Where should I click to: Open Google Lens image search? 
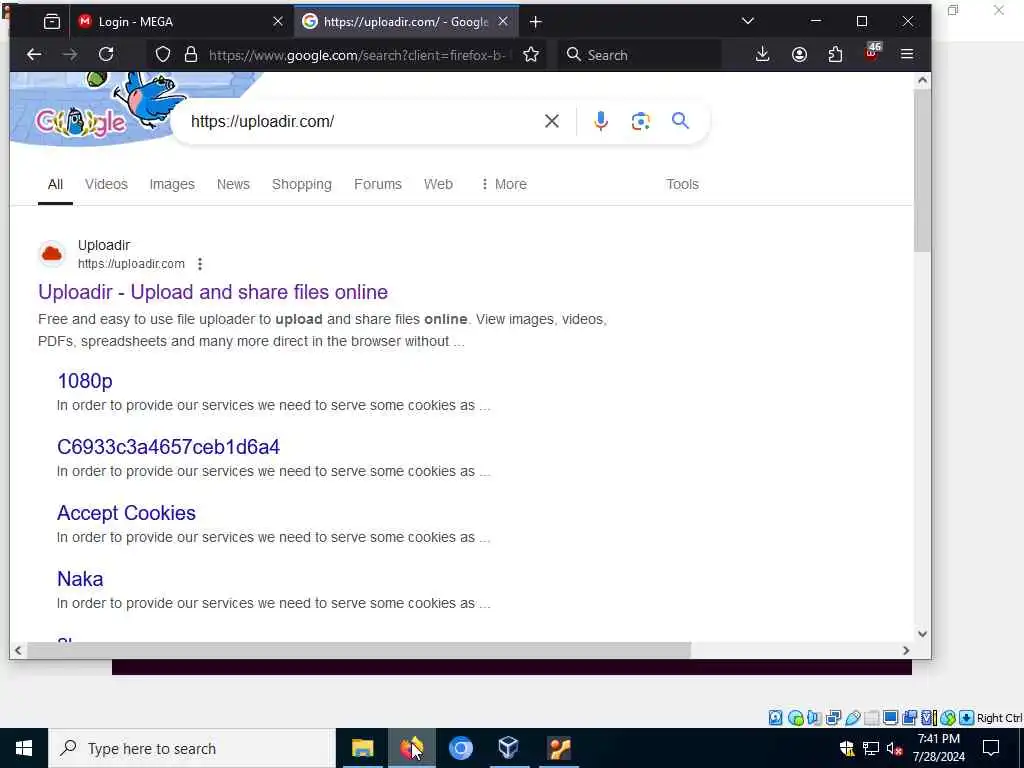(641, 121)
